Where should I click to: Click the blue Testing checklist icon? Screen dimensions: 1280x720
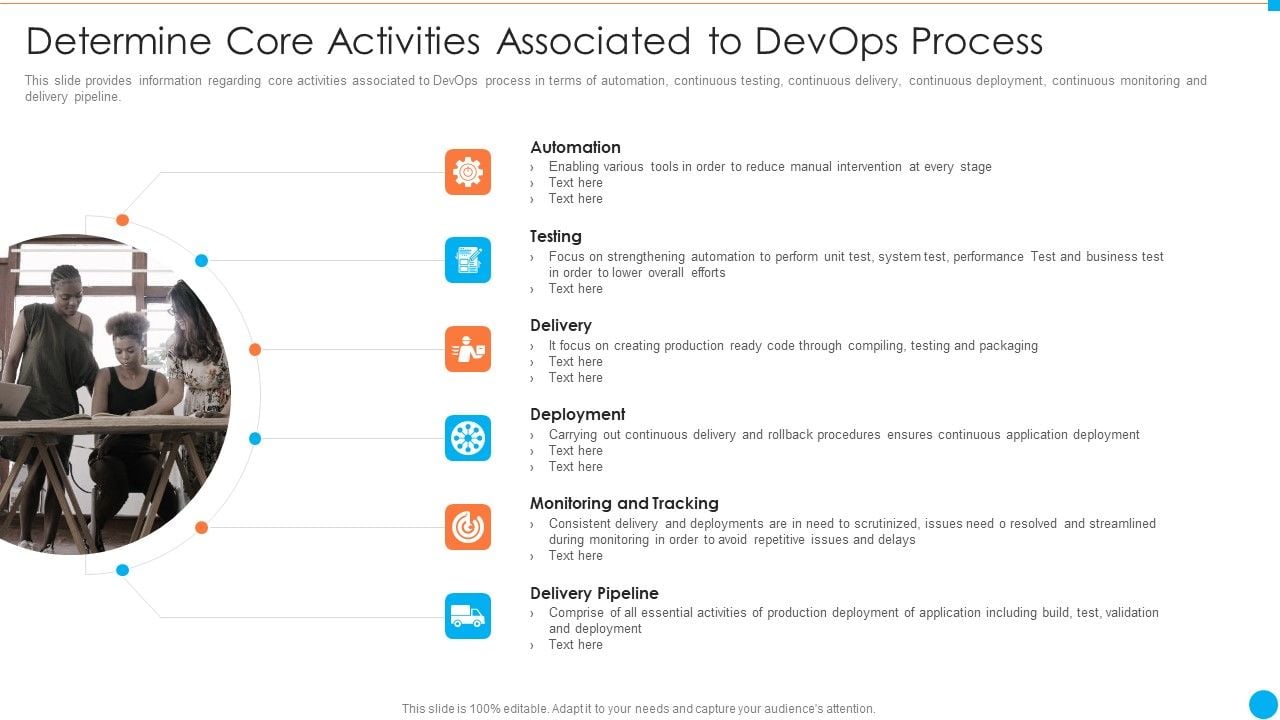coord(468,260)
